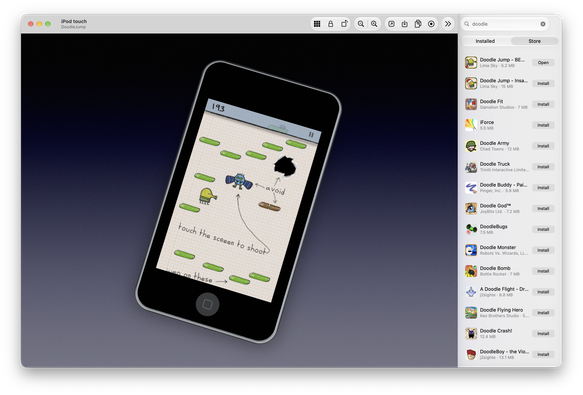The height and width of the screenshot is (395, 583).
Task: Install Doodle Army
Action: [543, 146]
